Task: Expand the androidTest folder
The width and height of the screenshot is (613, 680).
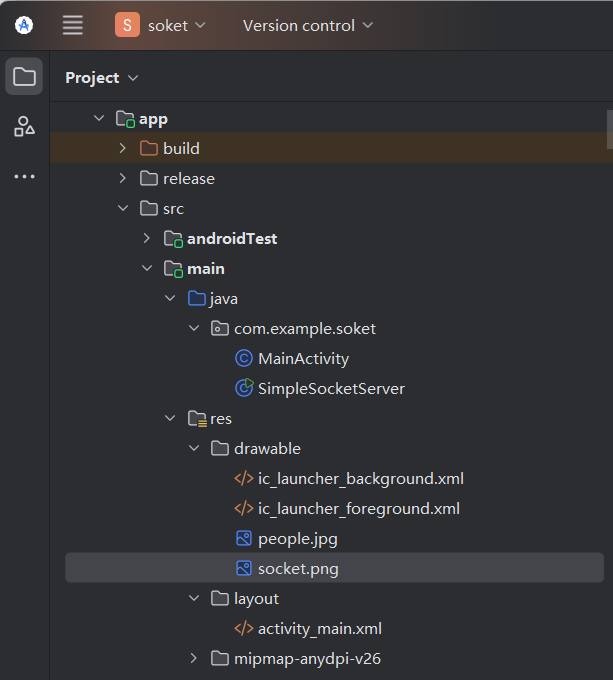Action: pyautogui.click(x=147, y=238)
